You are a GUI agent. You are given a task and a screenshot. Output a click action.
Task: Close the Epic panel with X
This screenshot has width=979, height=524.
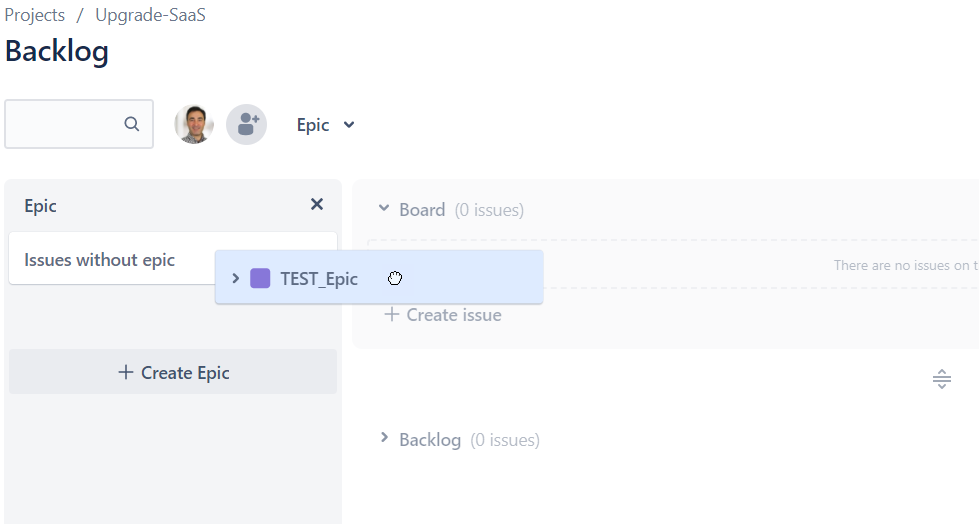(317, 204)
